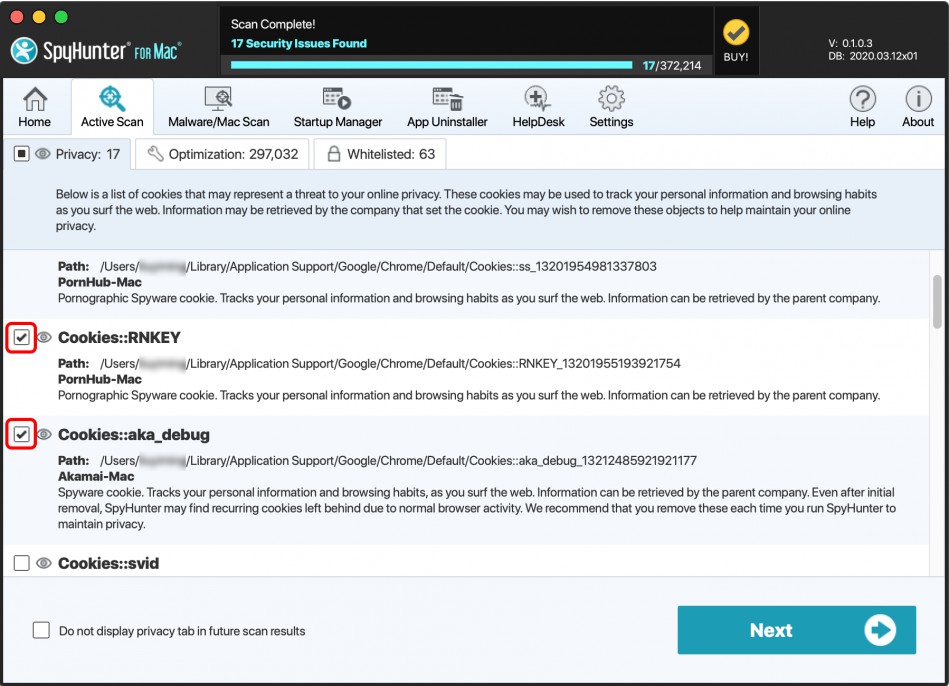Screen dimensions: 949x686
Task: Open the HelpDesk panel
Action: tap(538, 107)
